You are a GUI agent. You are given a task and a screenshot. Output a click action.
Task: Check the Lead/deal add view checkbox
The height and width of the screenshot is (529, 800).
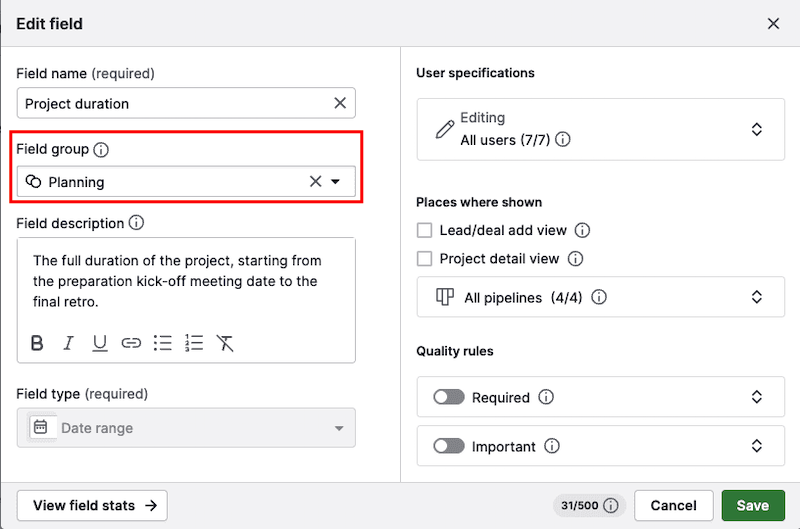425,230
